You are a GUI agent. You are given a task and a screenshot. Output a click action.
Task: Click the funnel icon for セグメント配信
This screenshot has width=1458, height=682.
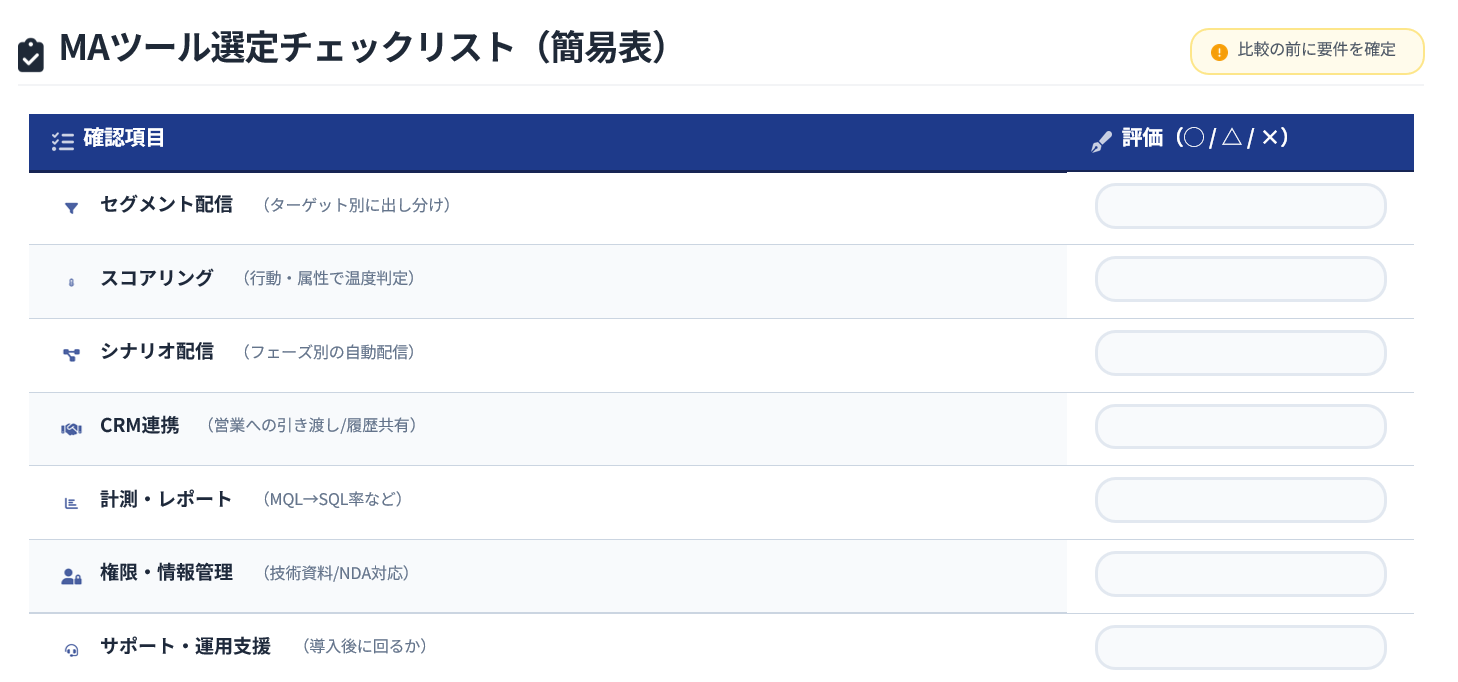[71, 208]
